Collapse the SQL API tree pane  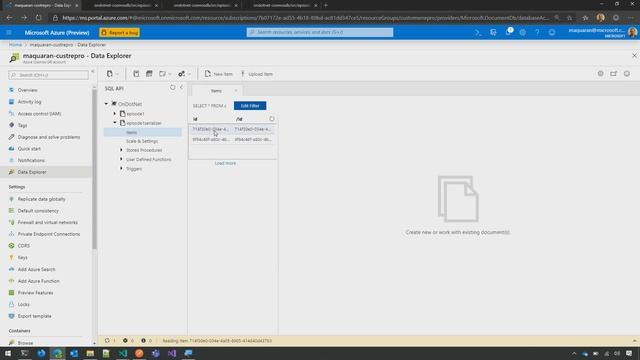click(x=182, y=87)
